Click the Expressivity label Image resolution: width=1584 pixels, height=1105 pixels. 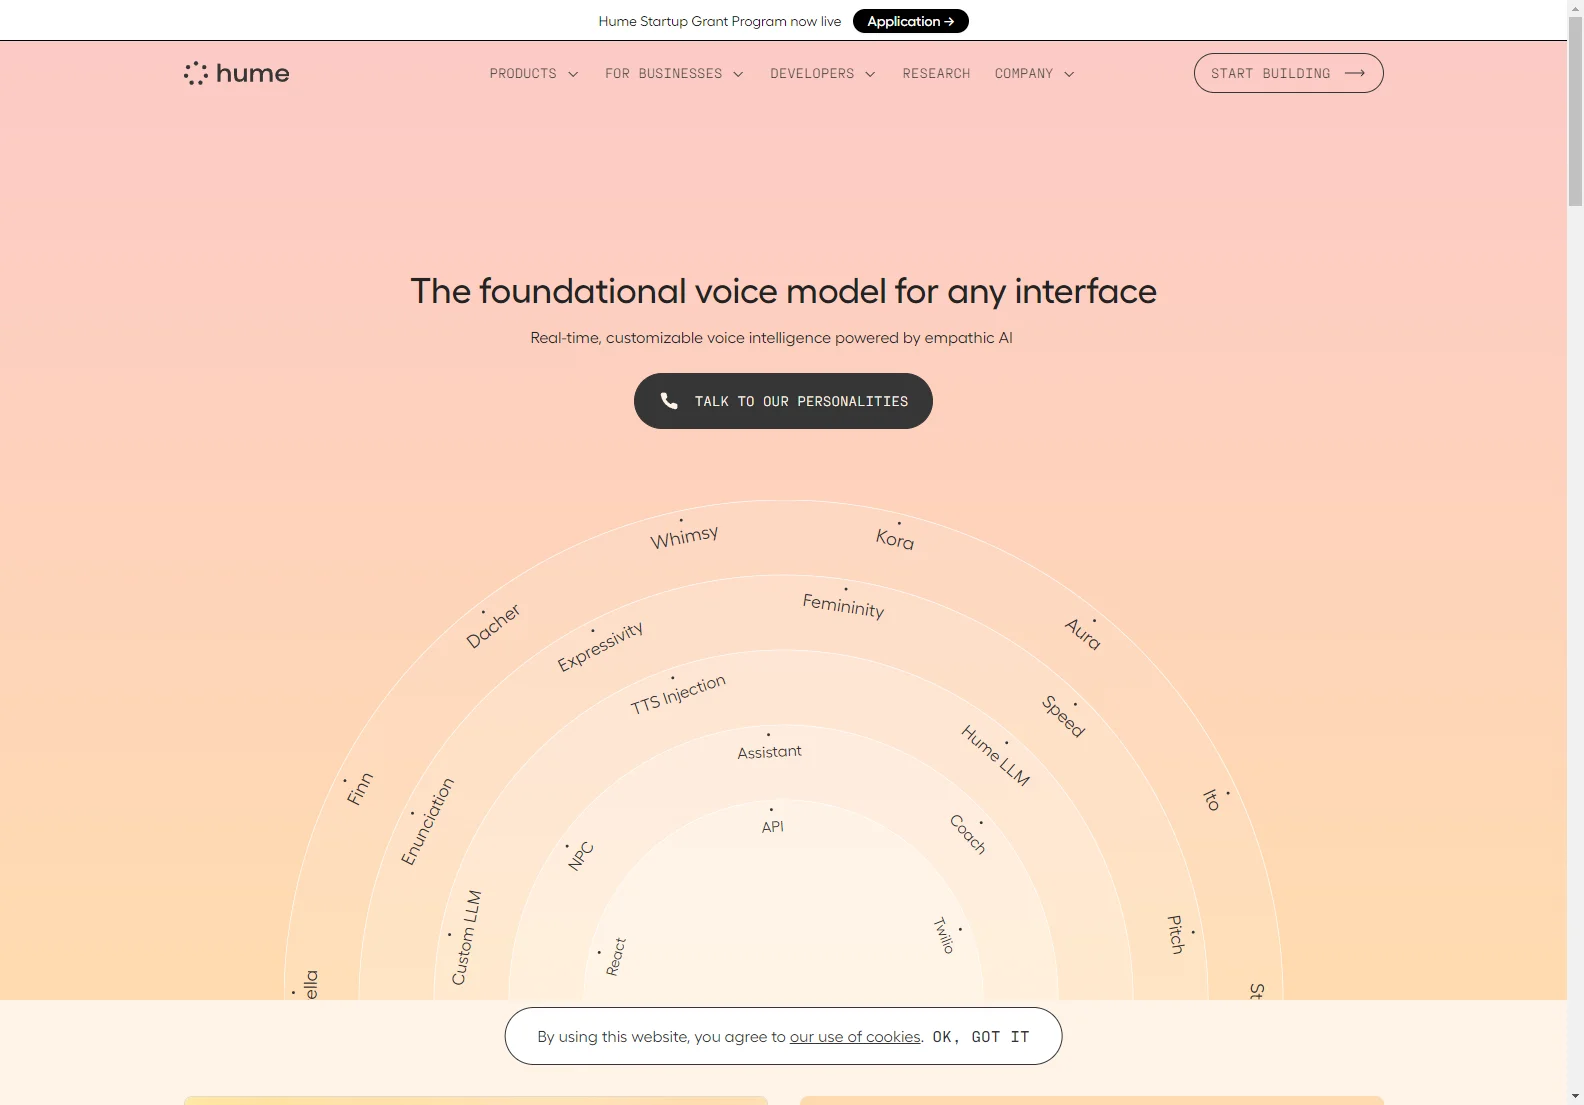[x=600, y=646]
